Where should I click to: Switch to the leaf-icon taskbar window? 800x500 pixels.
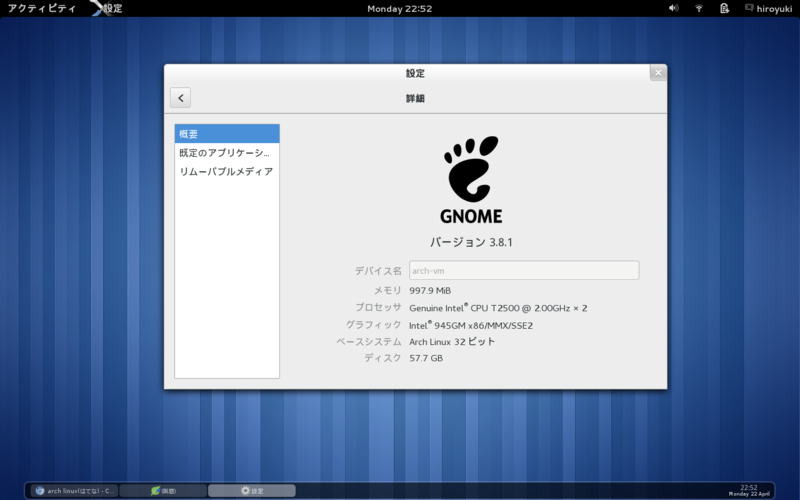[x=163, y=491]
